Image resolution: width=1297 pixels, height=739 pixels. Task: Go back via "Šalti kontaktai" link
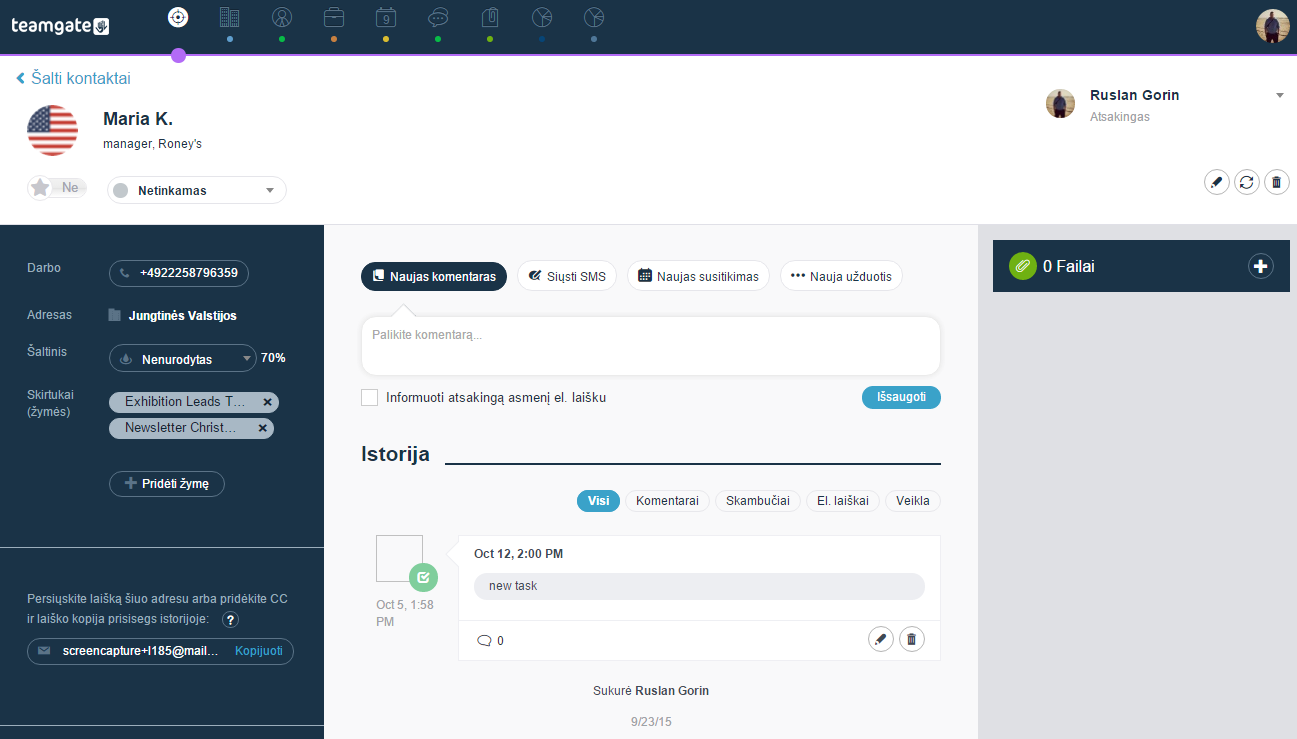point(73,78)
